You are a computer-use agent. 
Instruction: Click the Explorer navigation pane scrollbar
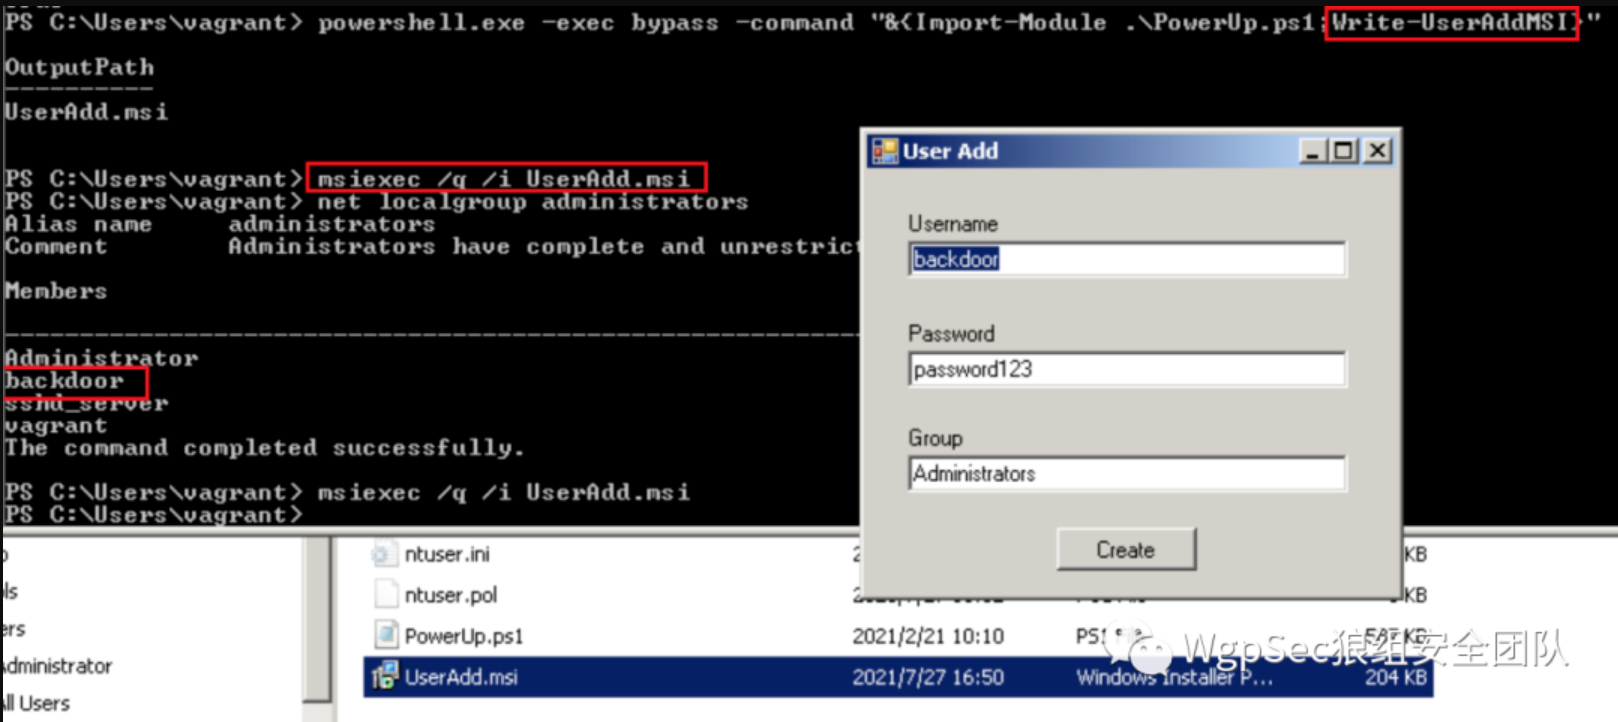pyautogui.click(x=318, y=620)
